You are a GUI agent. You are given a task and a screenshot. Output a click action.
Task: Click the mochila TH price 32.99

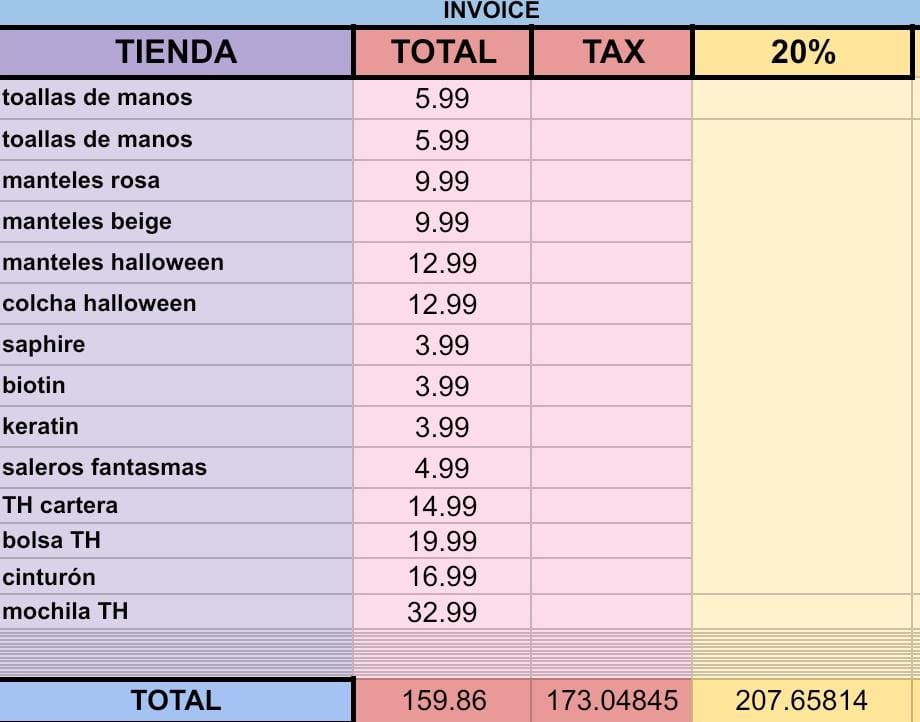tap(442, 612)
